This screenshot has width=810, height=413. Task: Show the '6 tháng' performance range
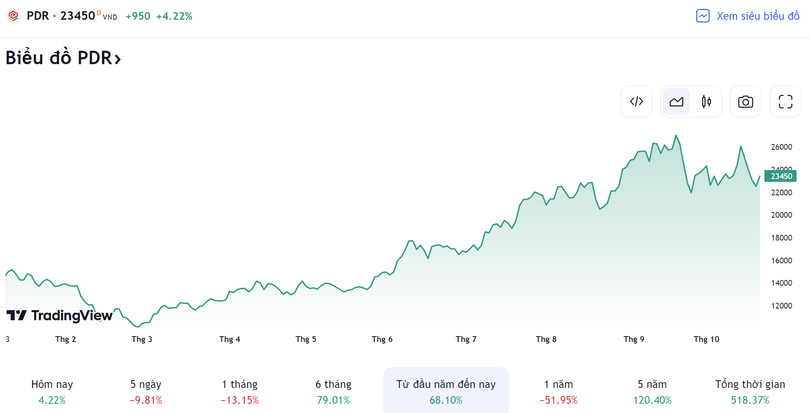click(333, 391)
